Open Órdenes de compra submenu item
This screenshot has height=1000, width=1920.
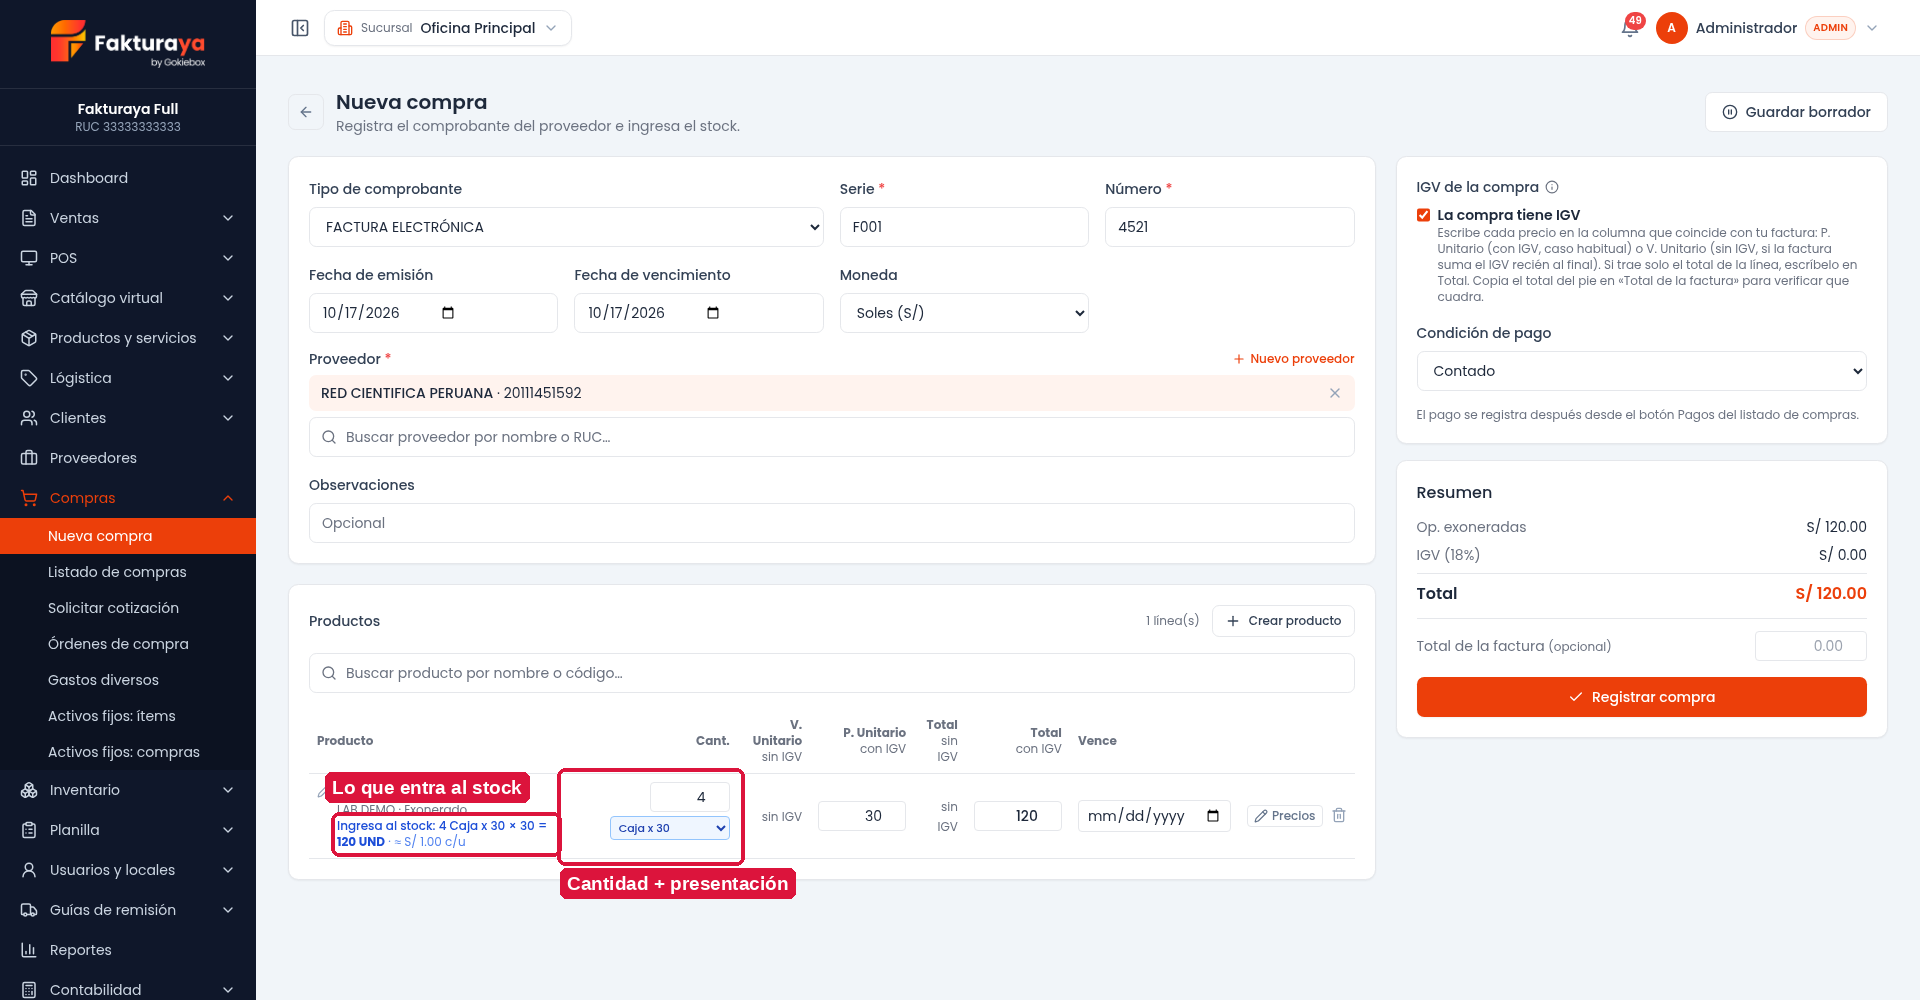[x=128, y=644]
